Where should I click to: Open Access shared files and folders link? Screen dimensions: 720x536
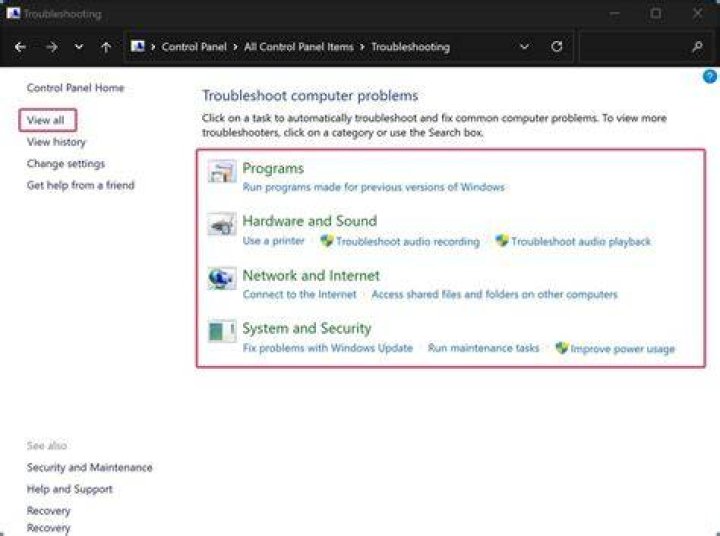click(495, 294)
